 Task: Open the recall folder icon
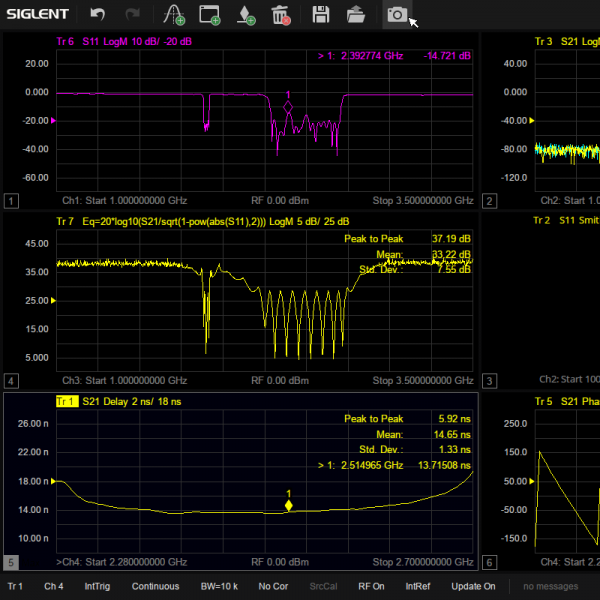(356, 14)
